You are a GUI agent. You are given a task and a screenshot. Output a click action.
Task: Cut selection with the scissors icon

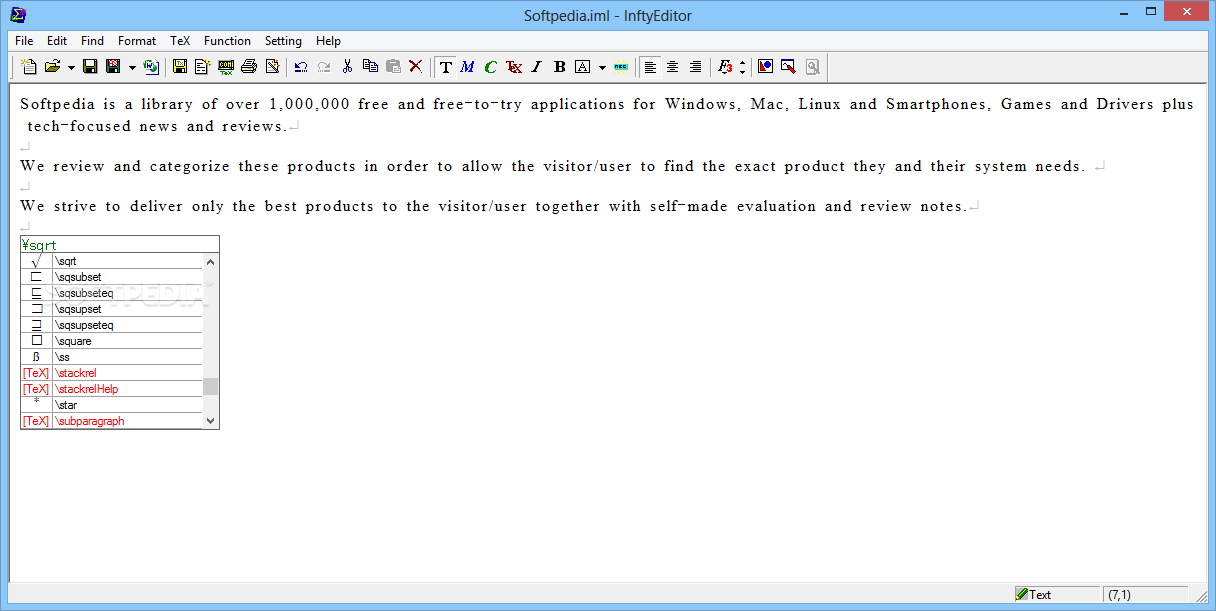(x=347, y=67)
